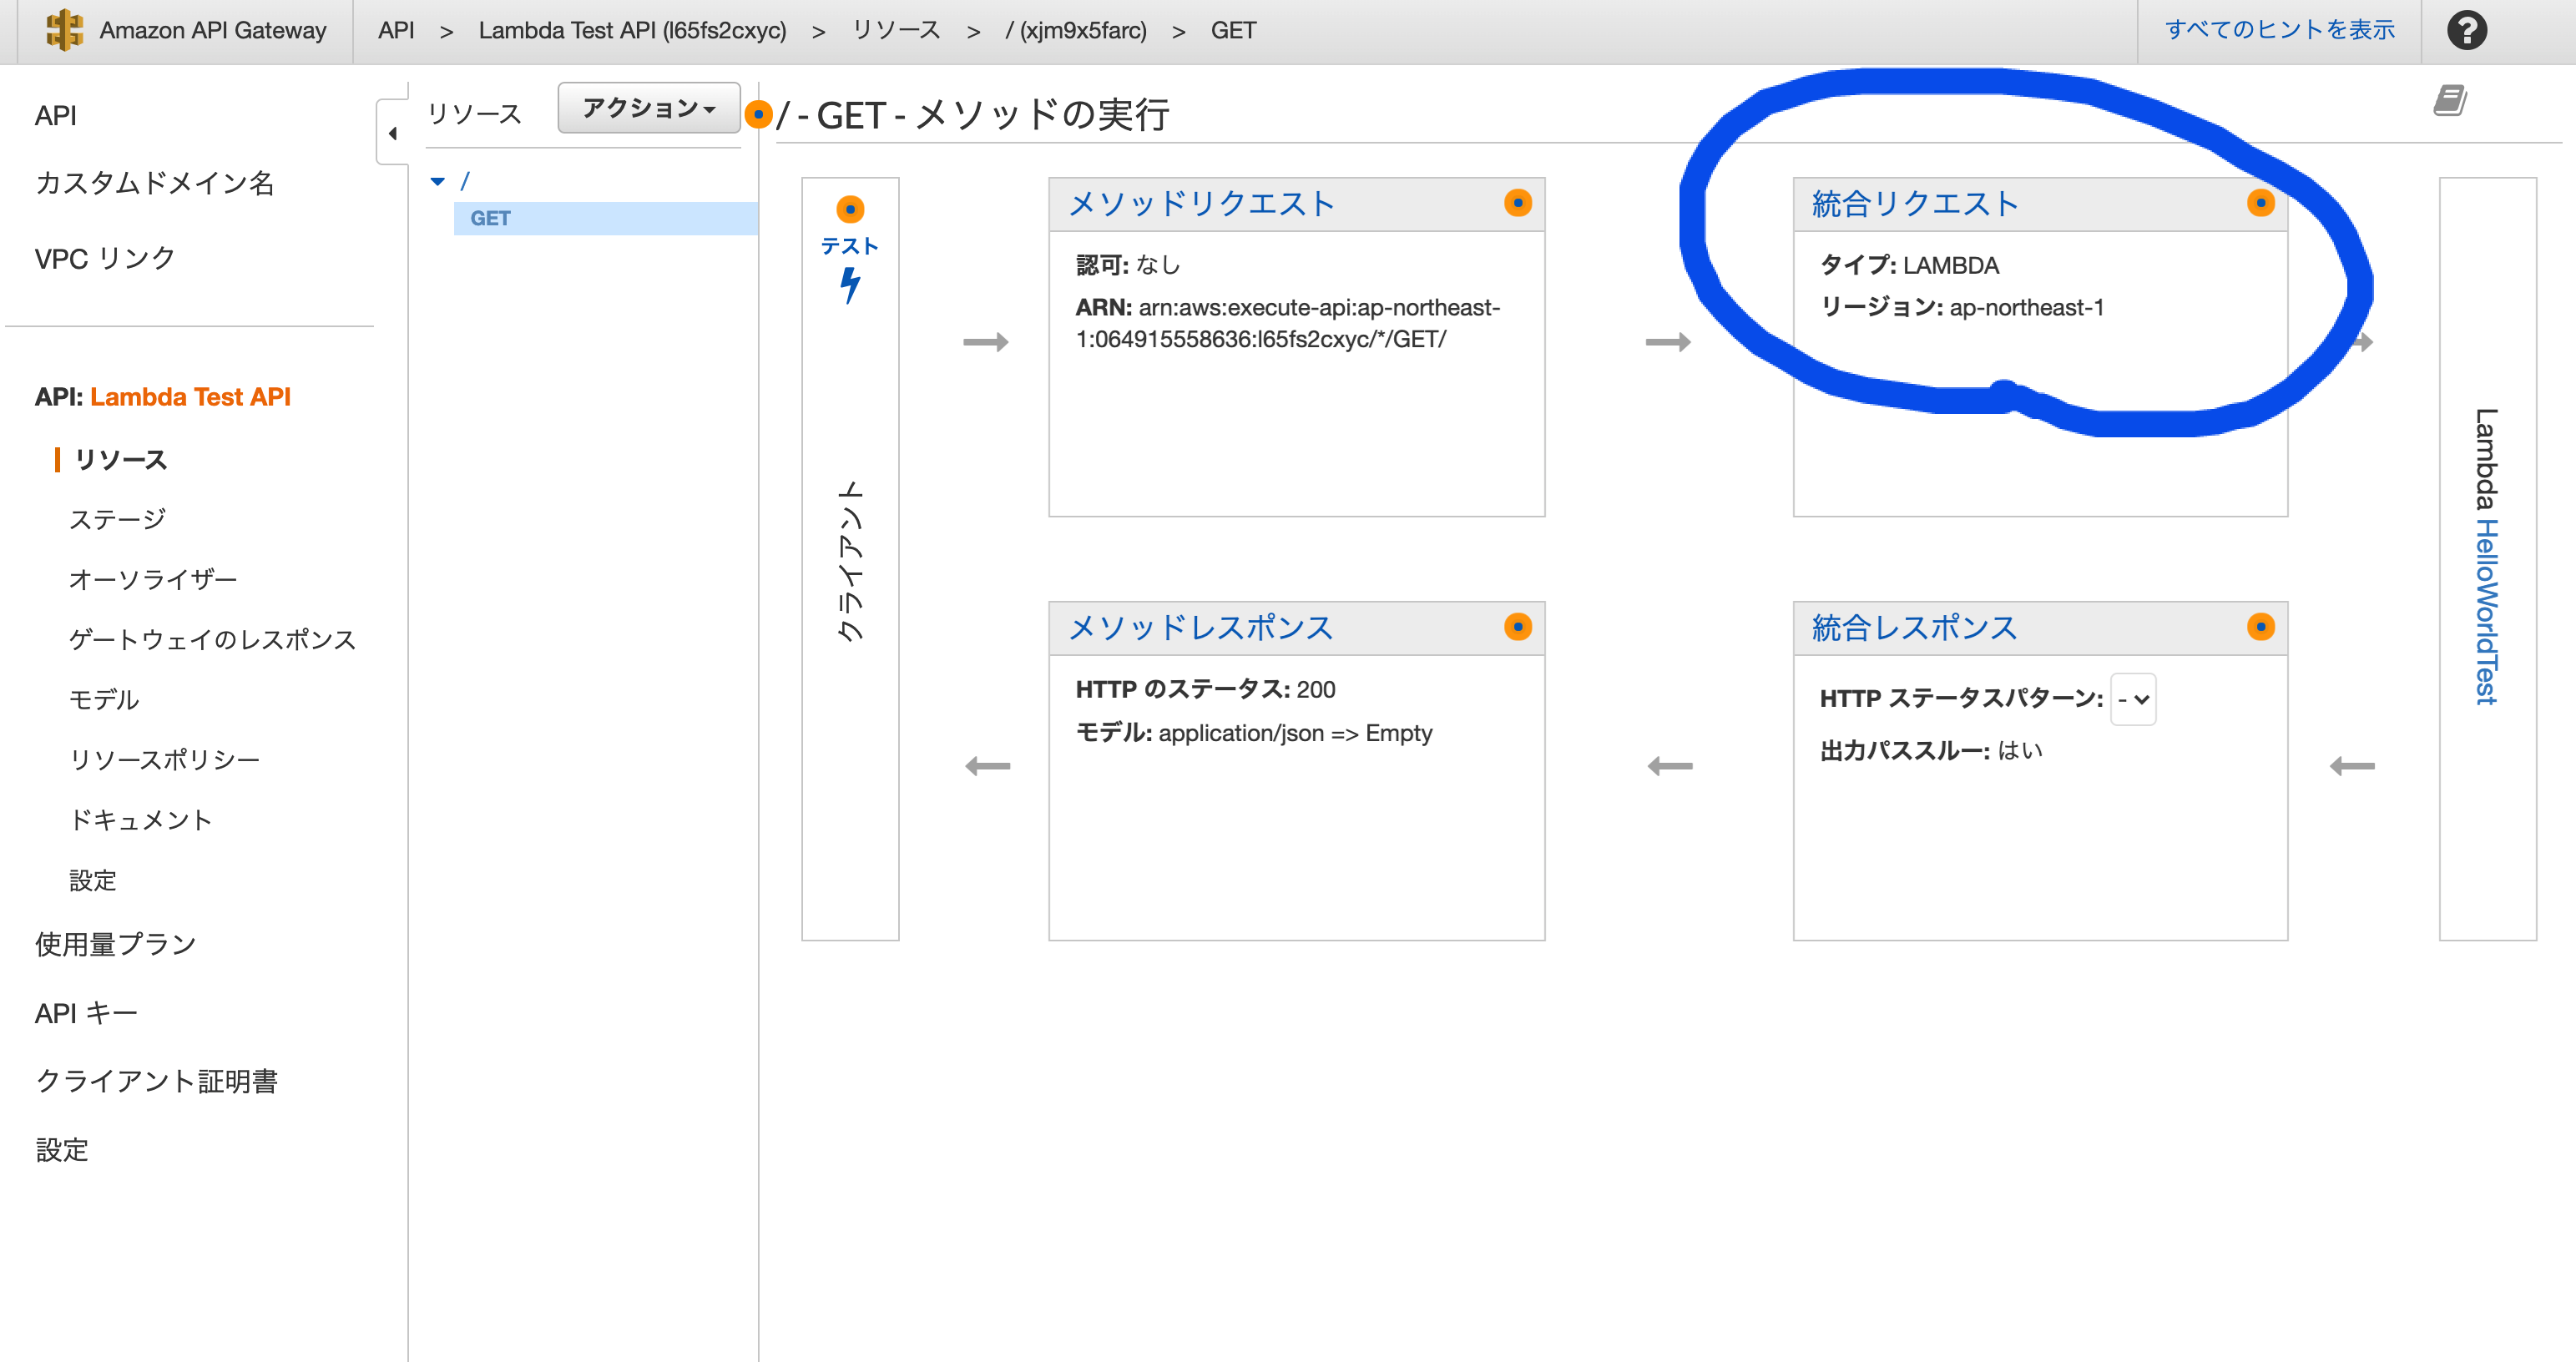Click the orange status dot on メソッドリクエスト header

click(x=1518, y=203)
